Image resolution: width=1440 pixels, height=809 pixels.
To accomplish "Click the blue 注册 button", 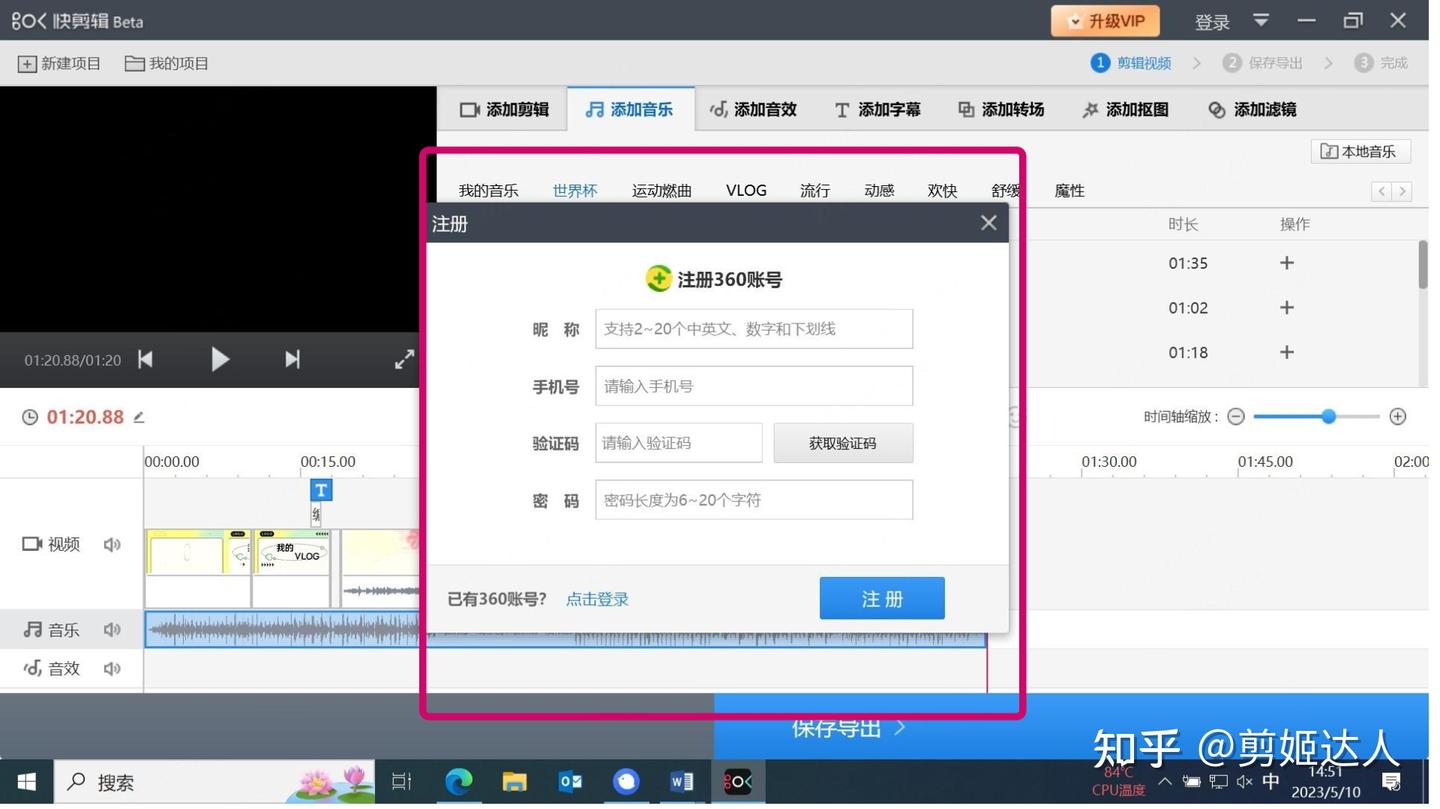I will 882,599.
